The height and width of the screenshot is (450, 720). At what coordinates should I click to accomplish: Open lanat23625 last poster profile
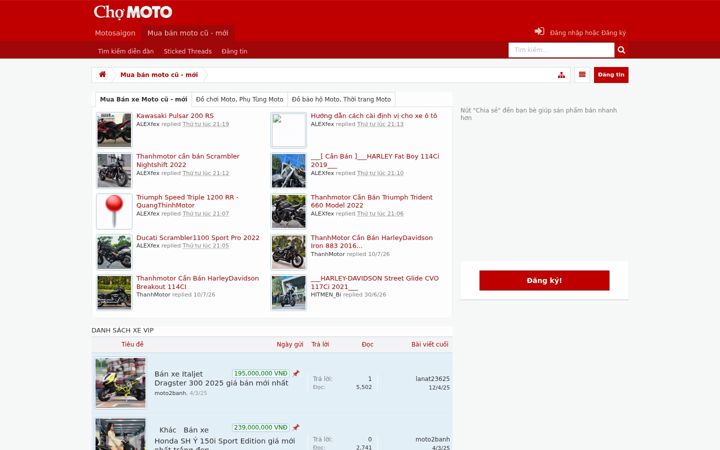[433, 379]
